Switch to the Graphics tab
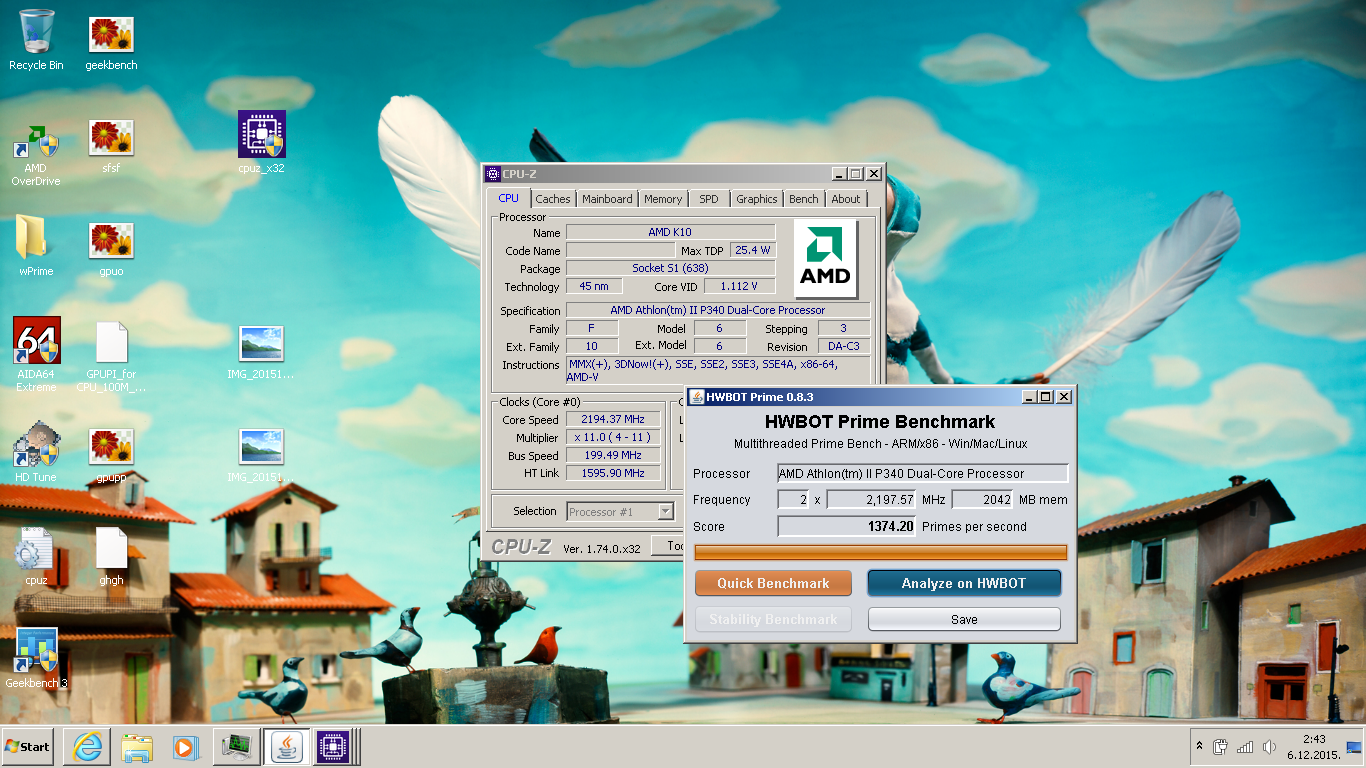Viewport: 1366px width, 768px height. click(757, 199)
